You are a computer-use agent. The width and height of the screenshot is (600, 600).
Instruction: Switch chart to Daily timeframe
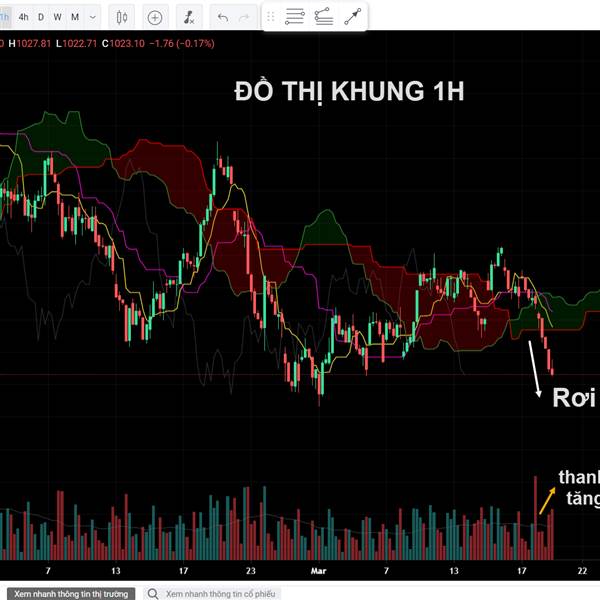[41, 17]
